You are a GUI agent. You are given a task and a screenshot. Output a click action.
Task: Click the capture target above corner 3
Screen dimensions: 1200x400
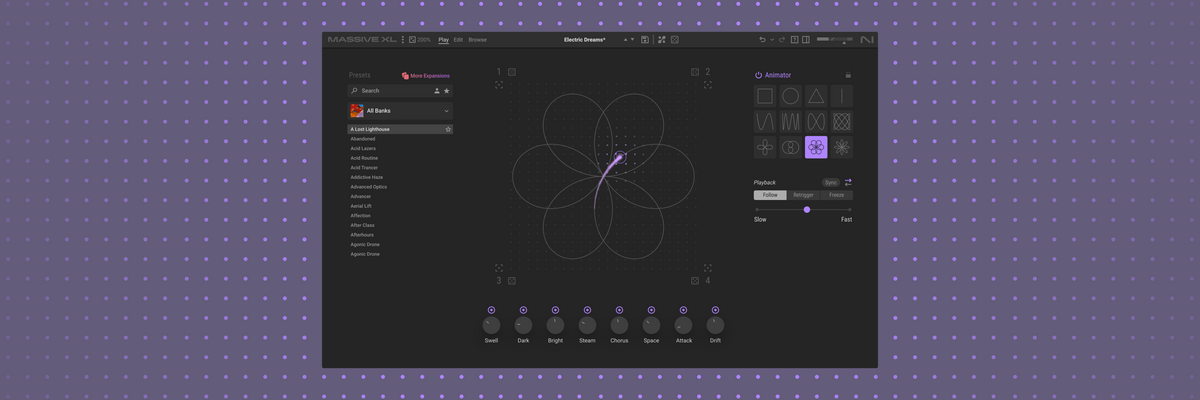[499, 268]
